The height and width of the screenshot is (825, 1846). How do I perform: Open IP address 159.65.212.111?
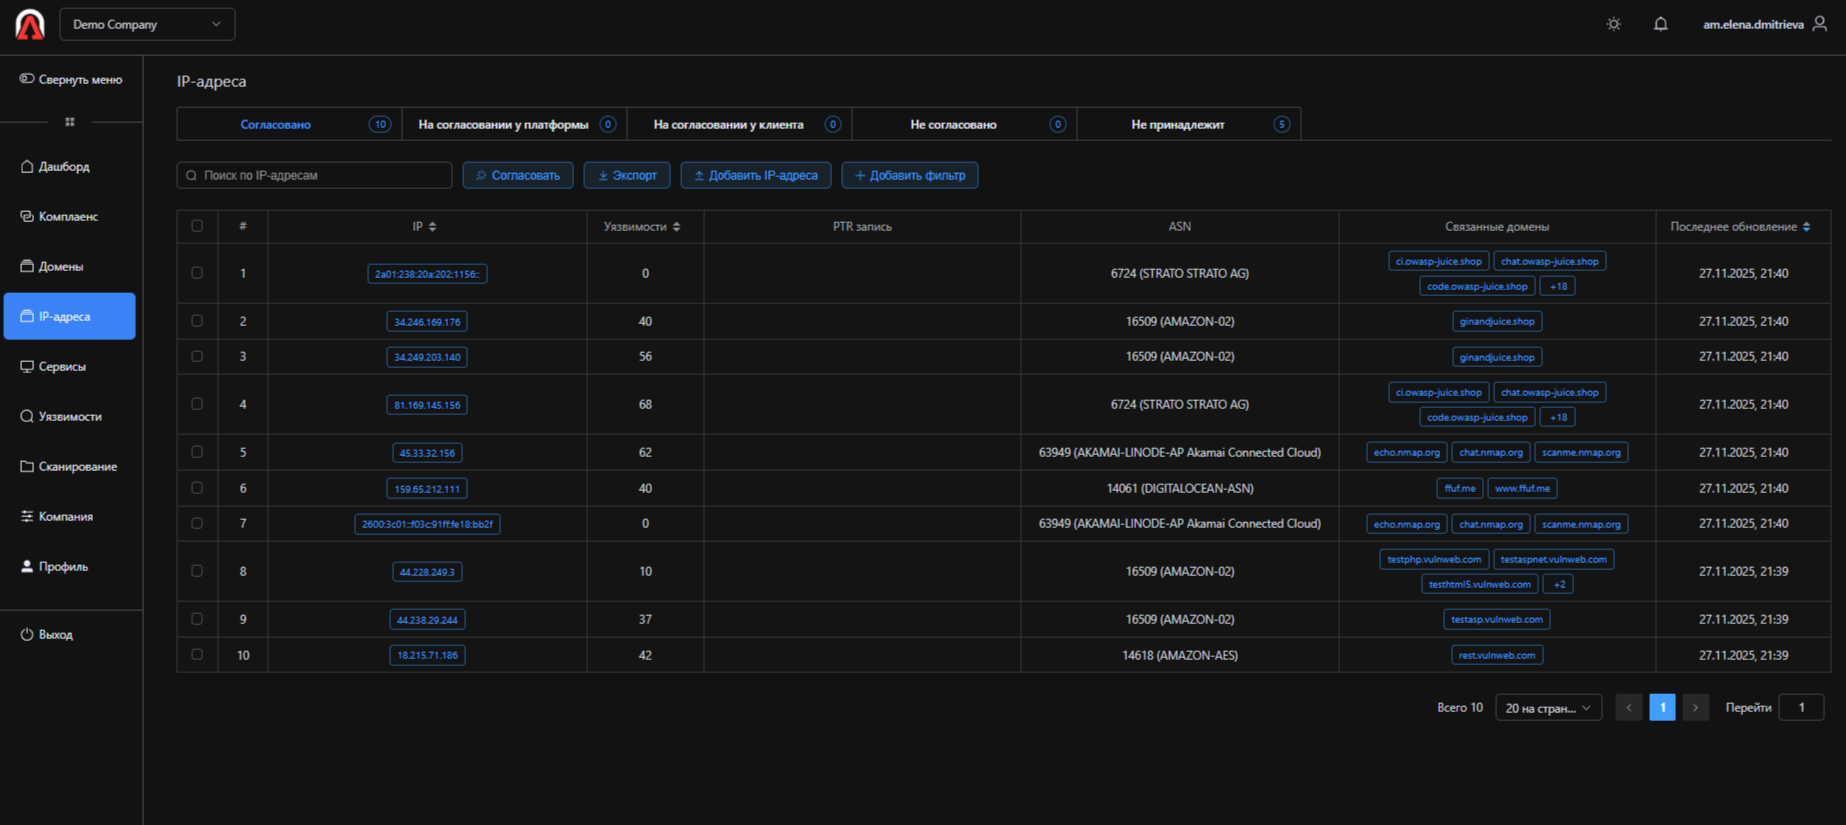tap(427, 489)
